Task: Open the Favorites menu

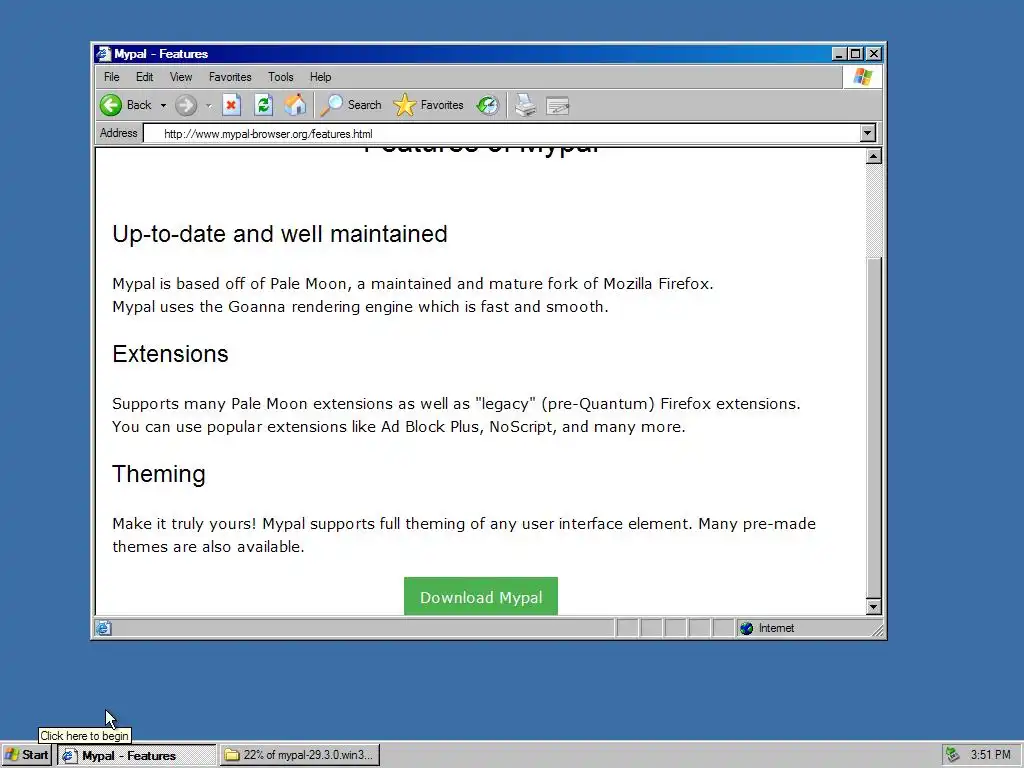Action: 230,77
